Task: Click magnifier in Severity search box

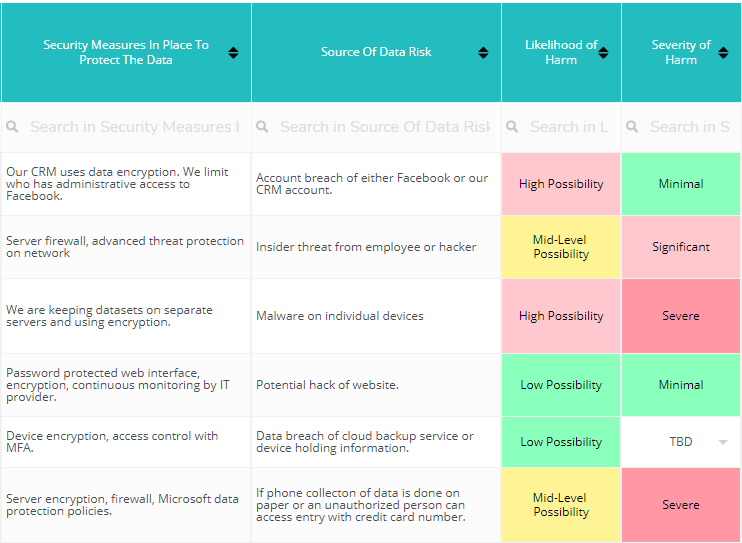Action: click(x=632, y=127)
